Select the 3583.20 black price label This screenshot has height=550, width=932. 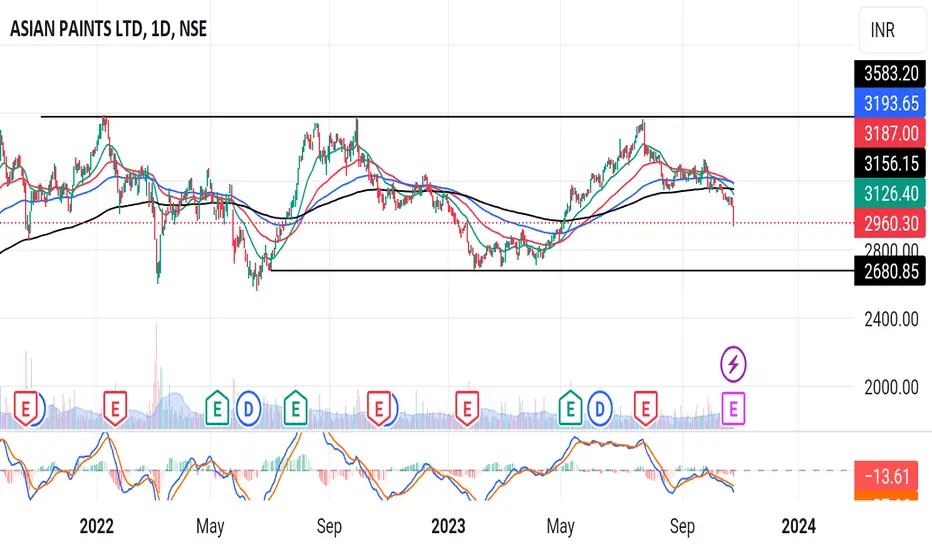(x=890, y=74)
